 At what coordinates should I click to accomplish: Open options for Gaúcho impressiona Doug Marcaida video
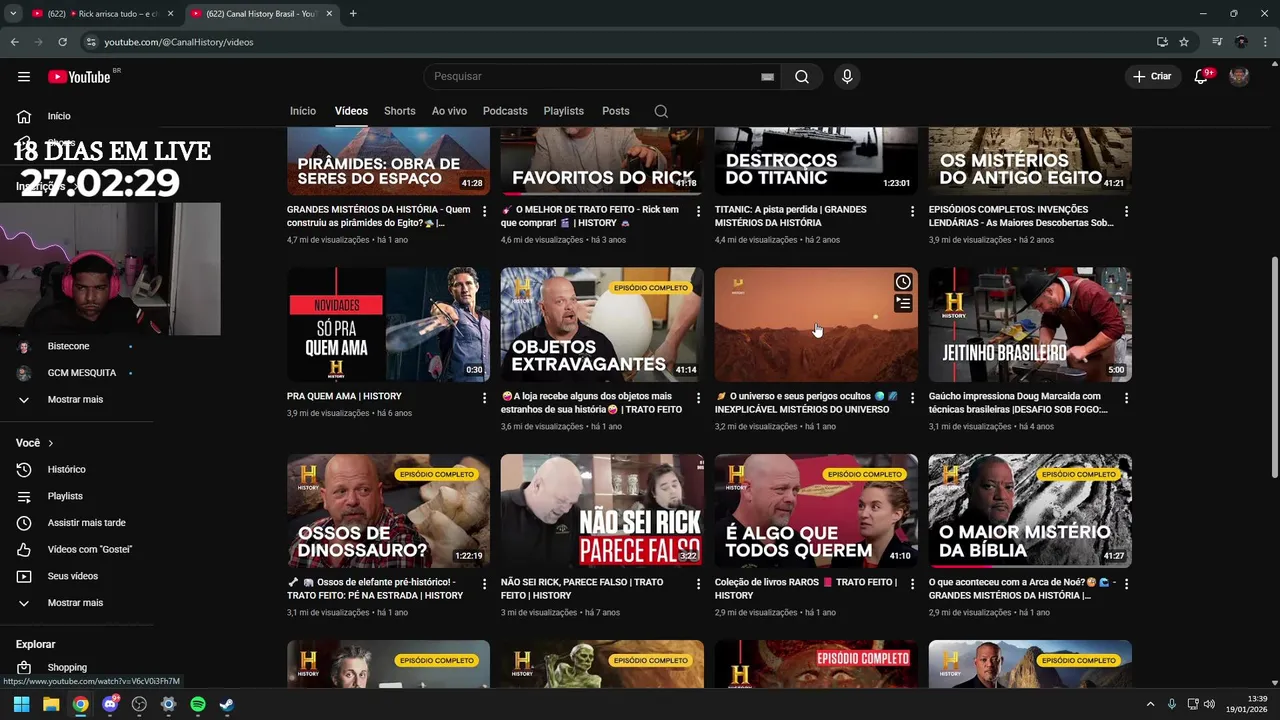point(1126,398)
